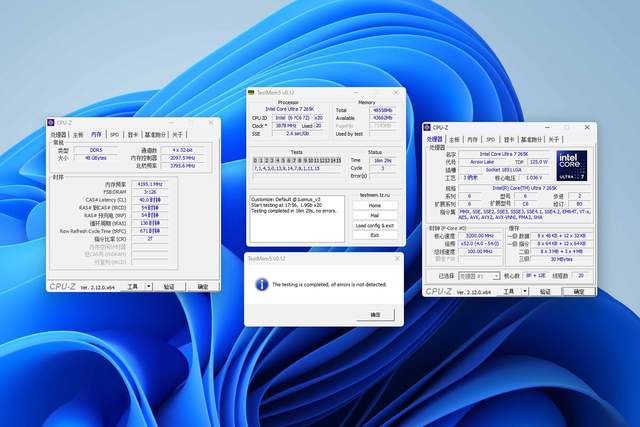Select the 48 GBytes size value
This screenshot has width=640, height=427.
point(96,158)
